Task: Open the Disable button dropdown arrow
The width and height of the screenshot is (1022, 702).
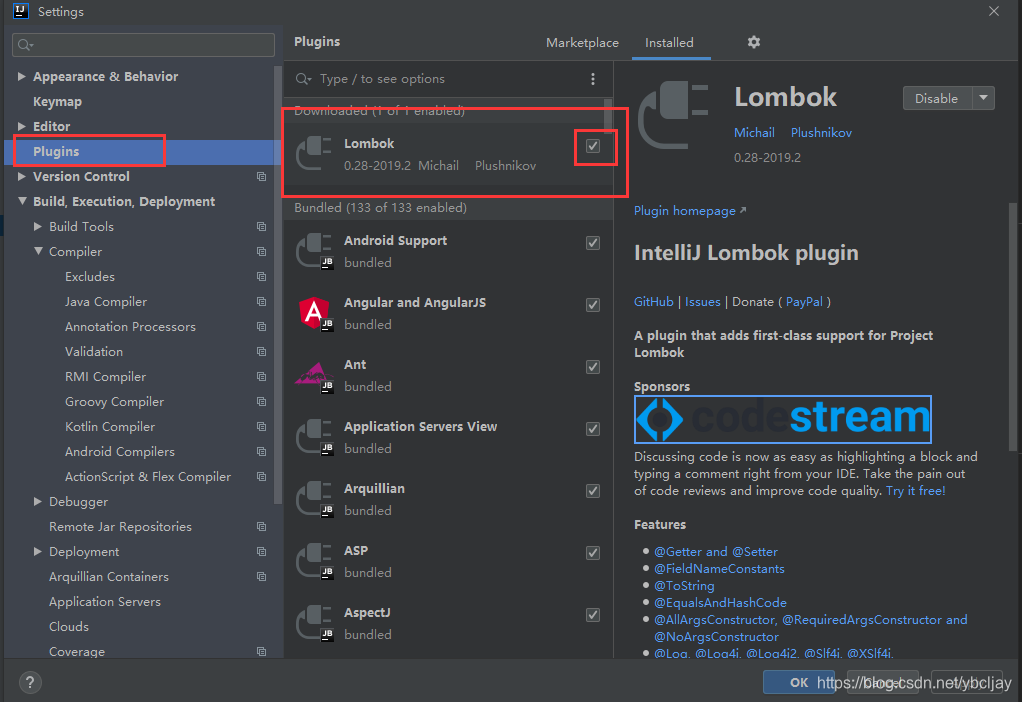Action: pos(984,98)
